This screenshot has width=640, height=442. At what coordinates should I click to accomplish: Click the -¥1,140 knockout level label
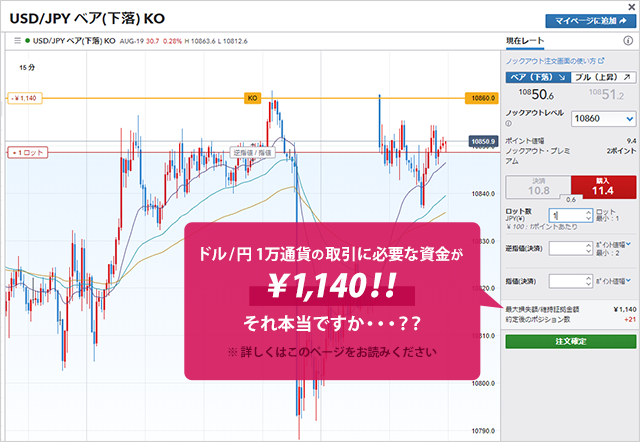click(x=24, y=98)
